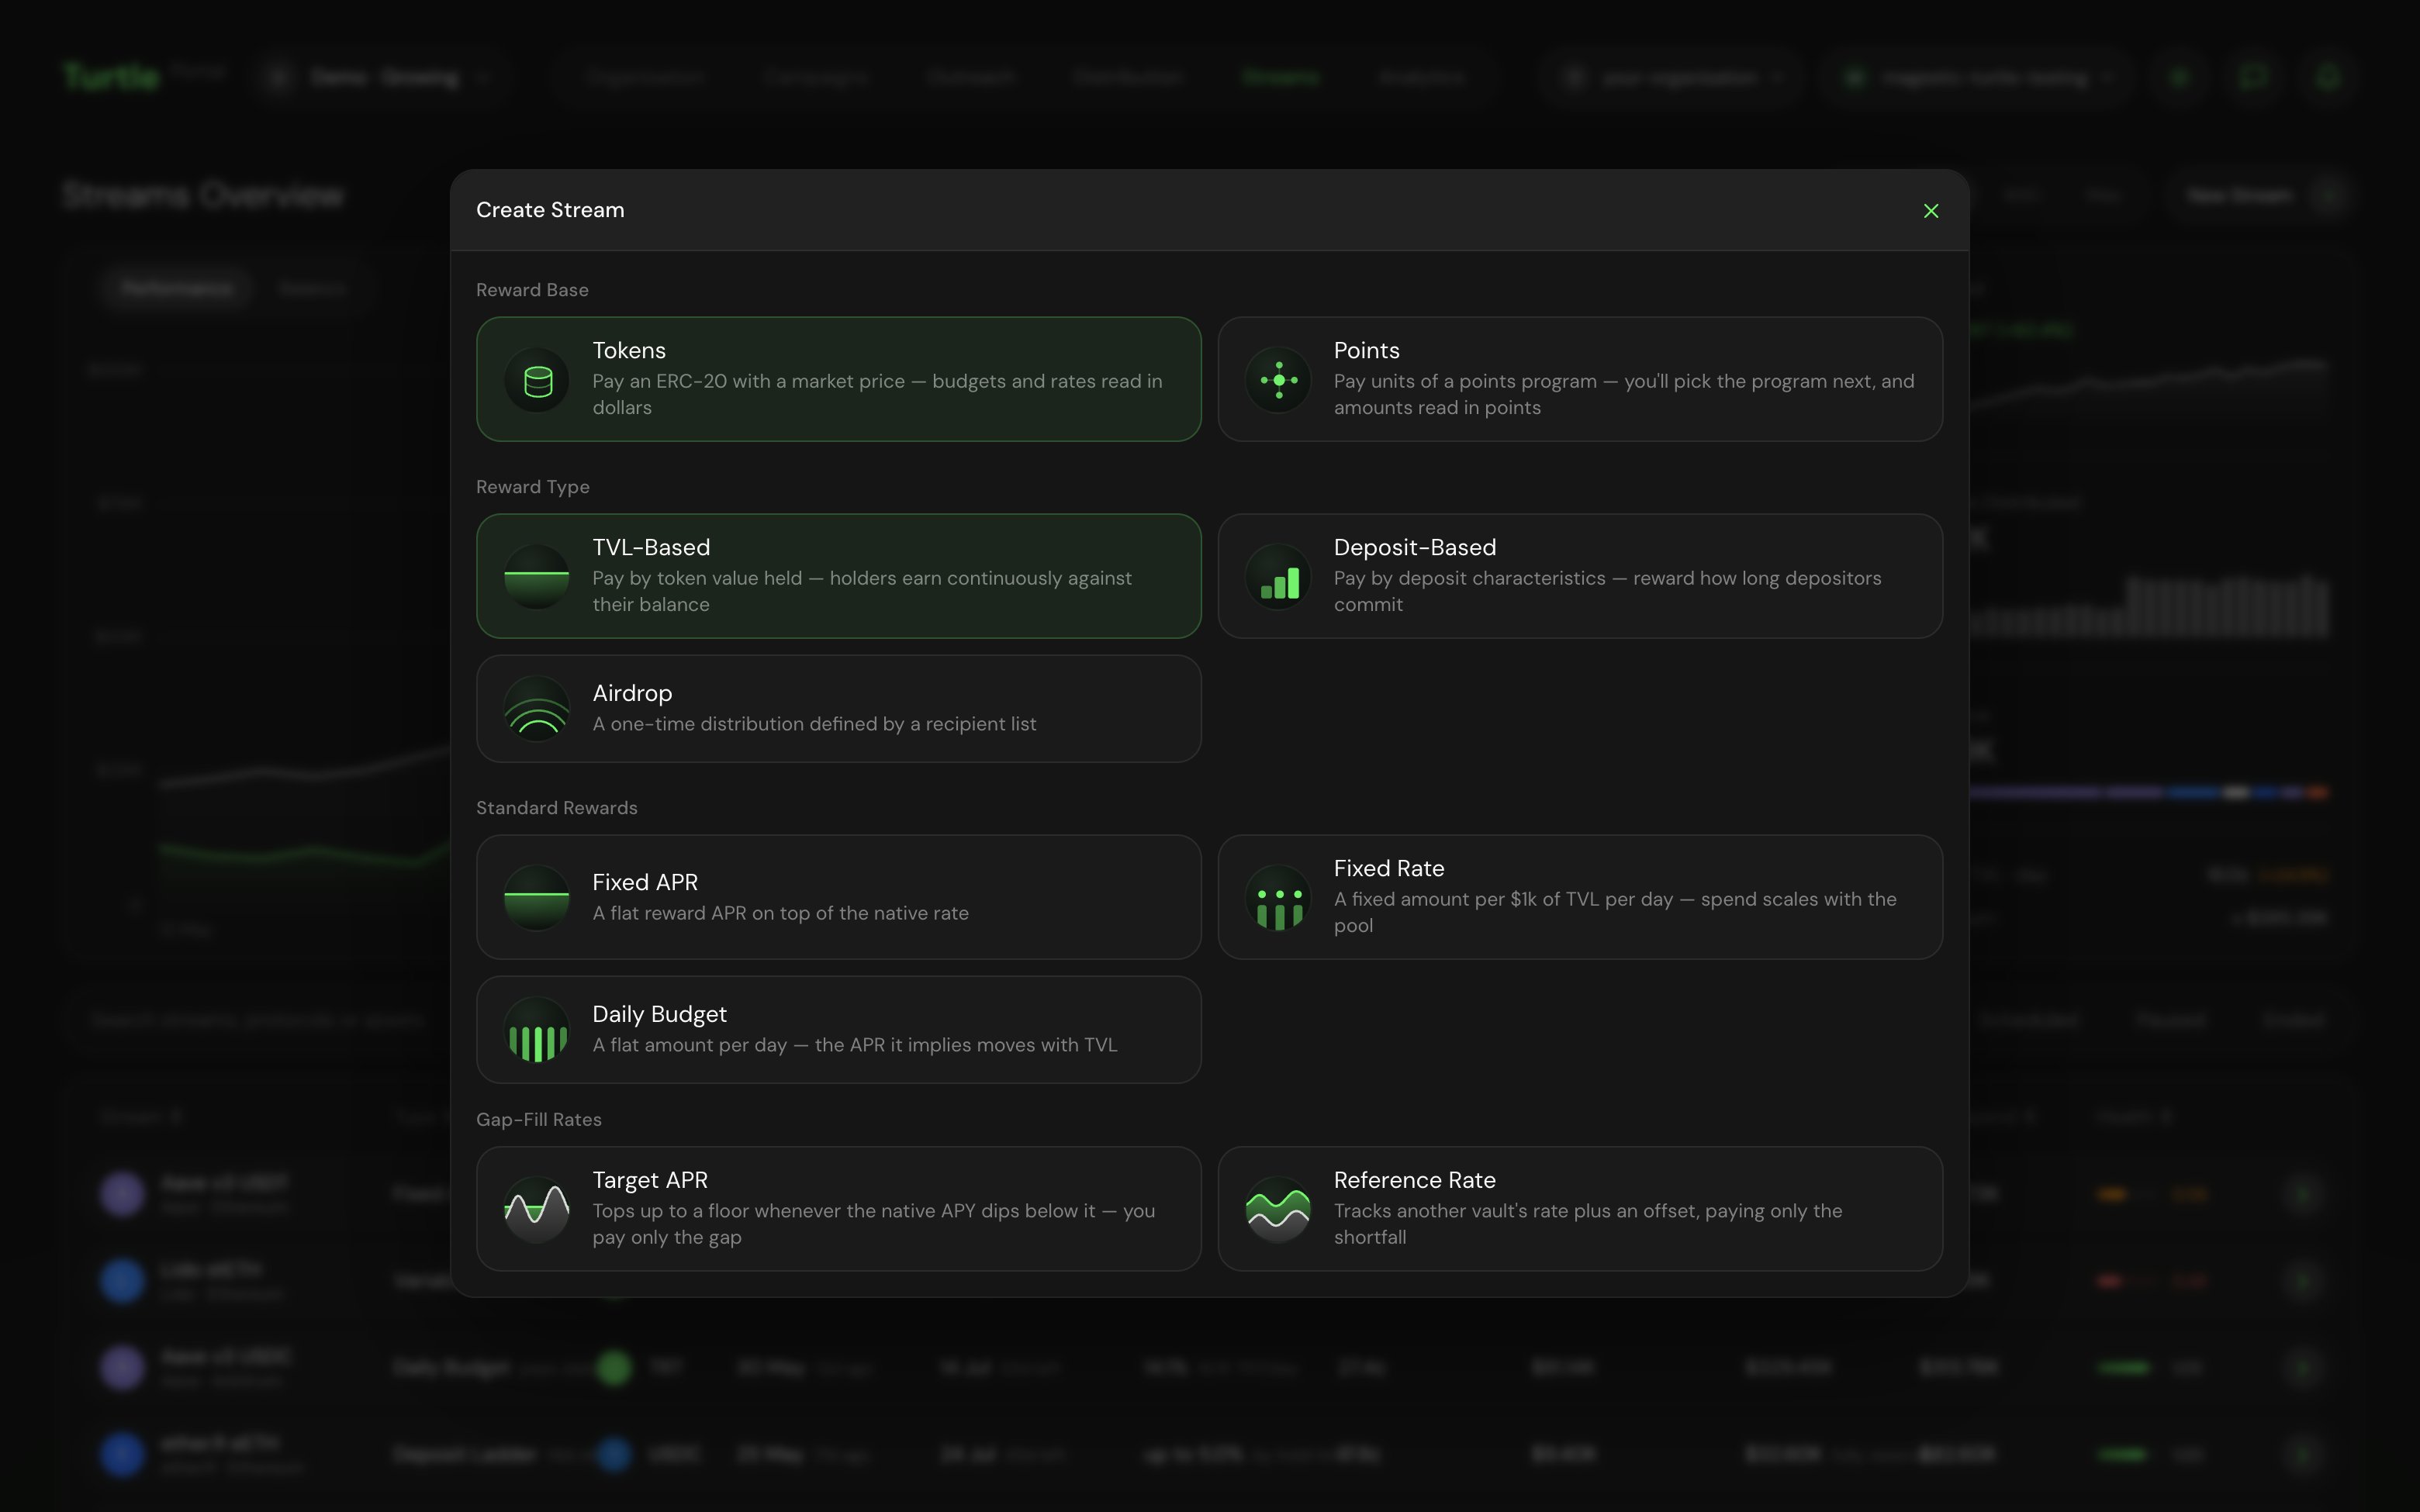Select the Daily Budget reward option

838,1030
